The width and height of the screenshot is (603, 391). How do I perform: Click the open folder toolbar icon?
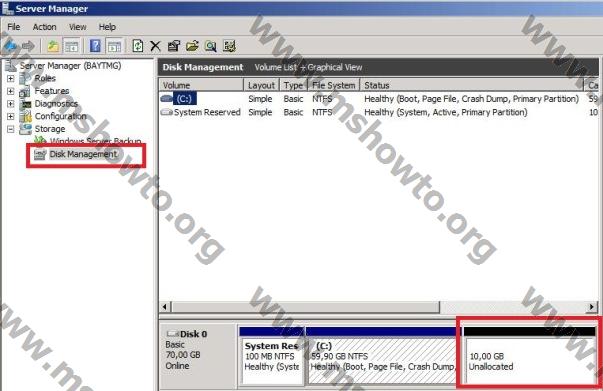click(x=192, y=46)
